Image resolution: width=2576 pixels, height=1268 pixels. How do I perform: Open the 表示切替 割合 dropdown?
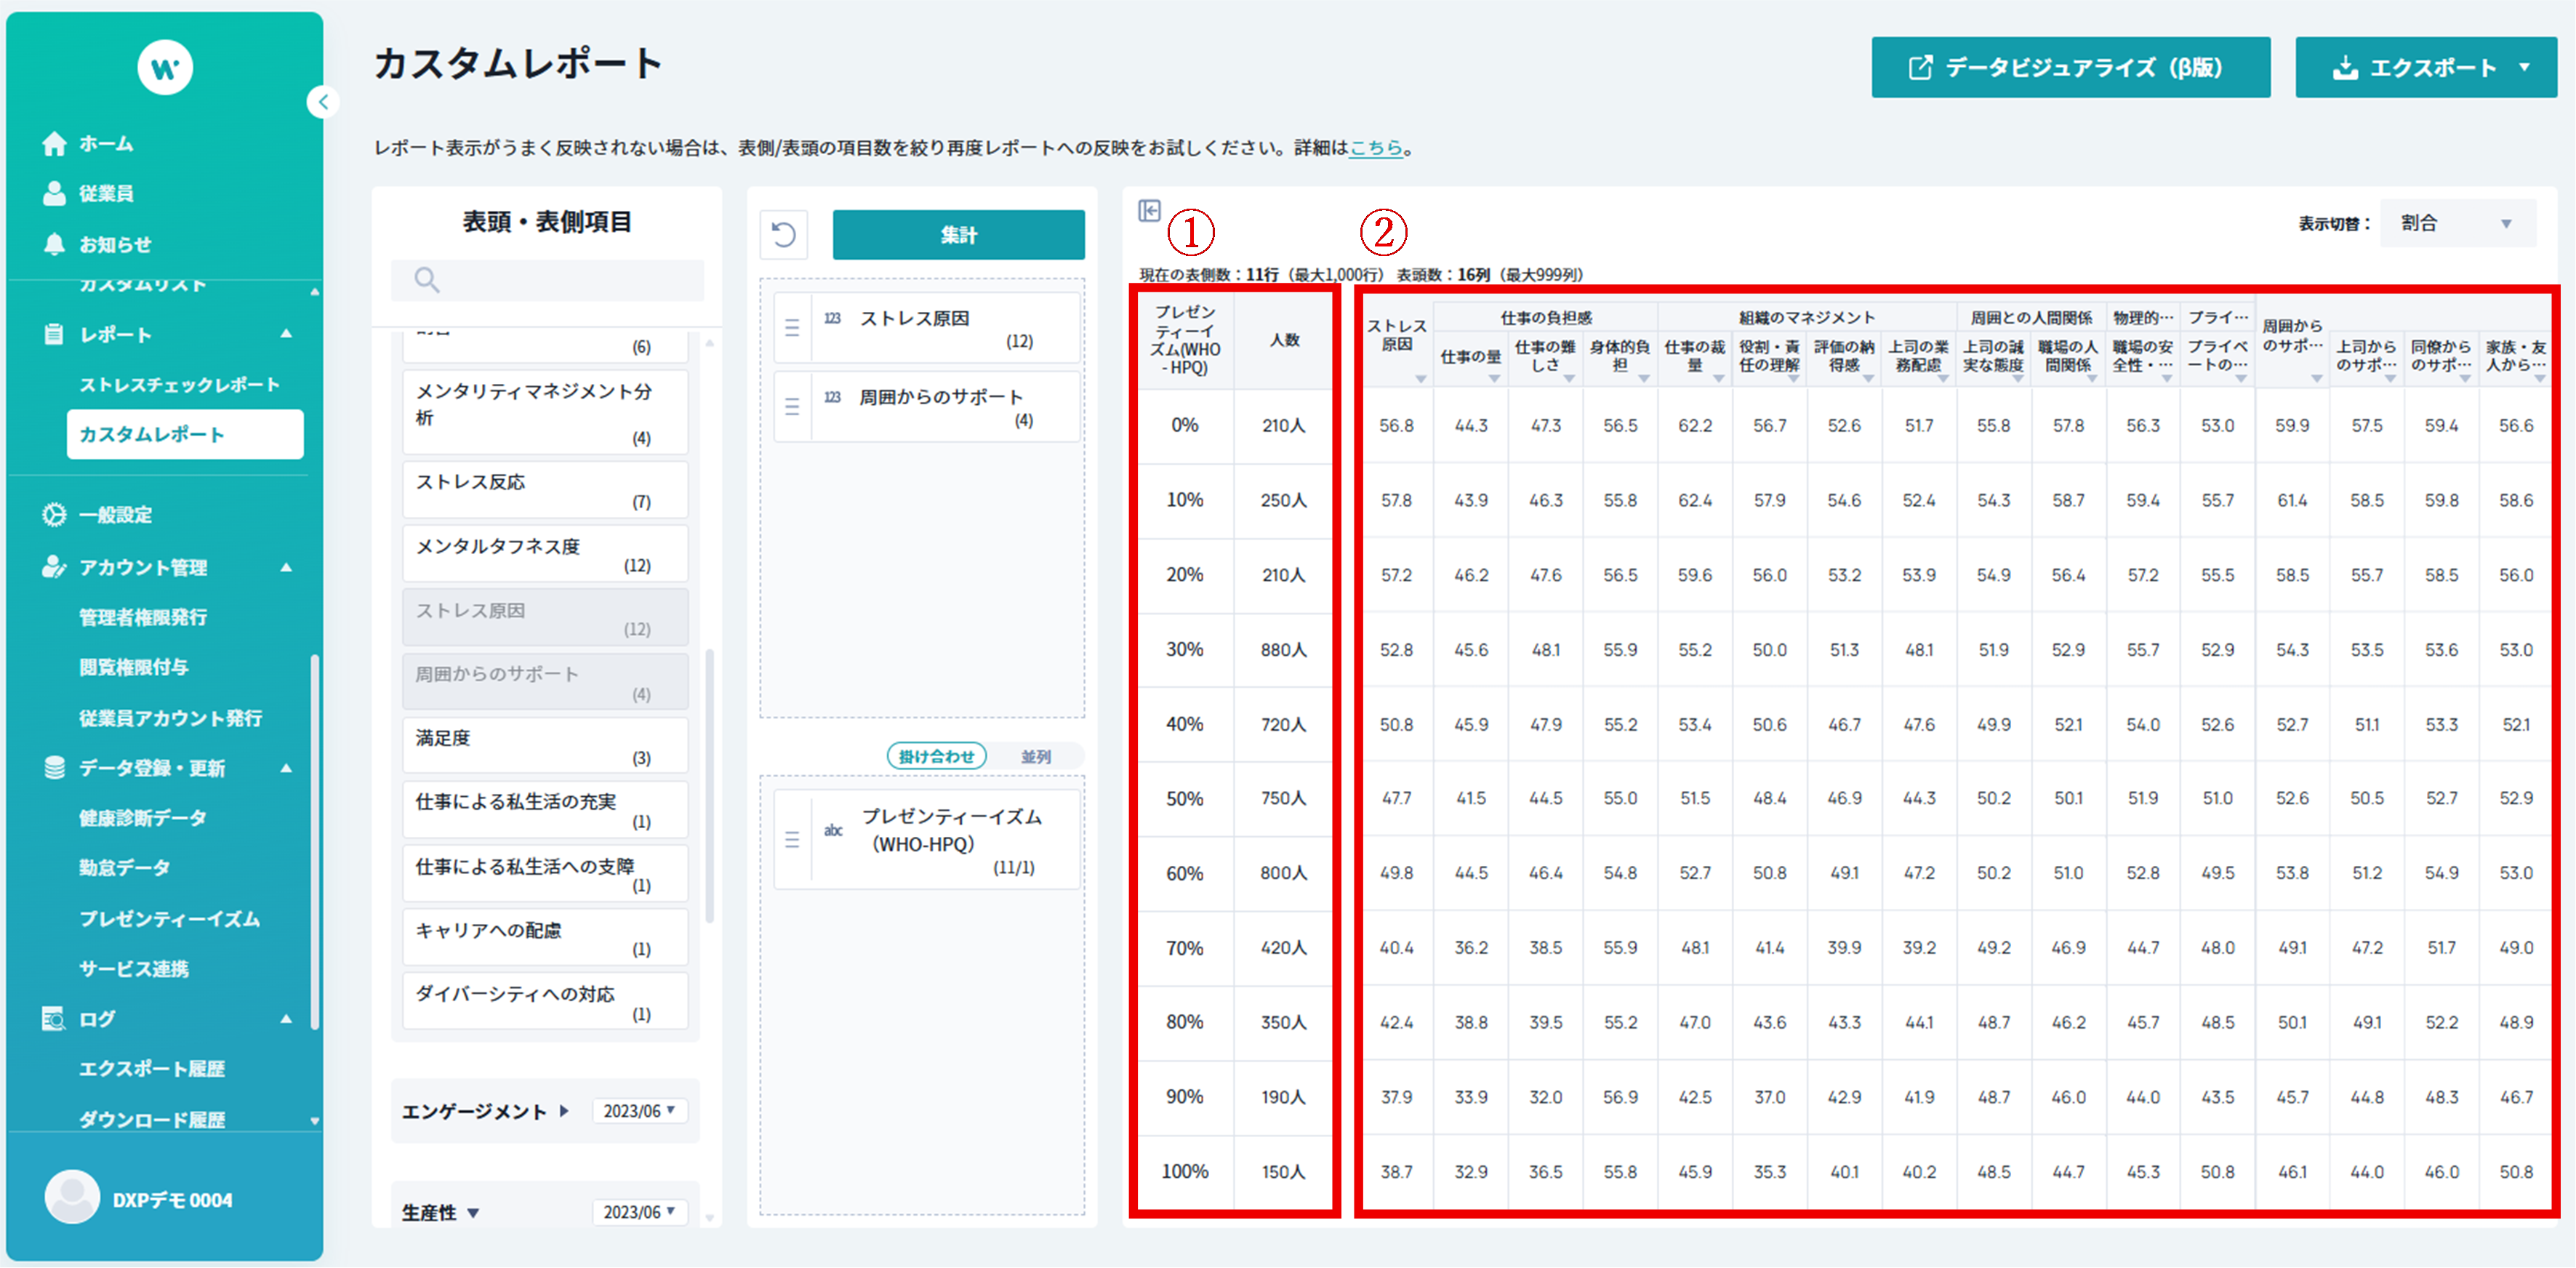pyautogui.click(x=2458, y=224)
